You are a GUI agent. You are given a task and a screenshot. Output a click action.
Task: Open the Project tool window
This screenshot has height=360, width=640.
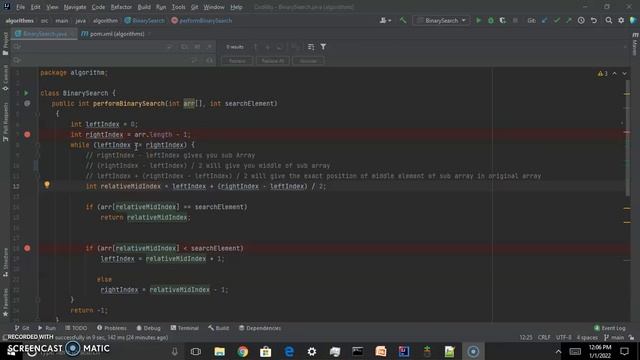point(5,44)
